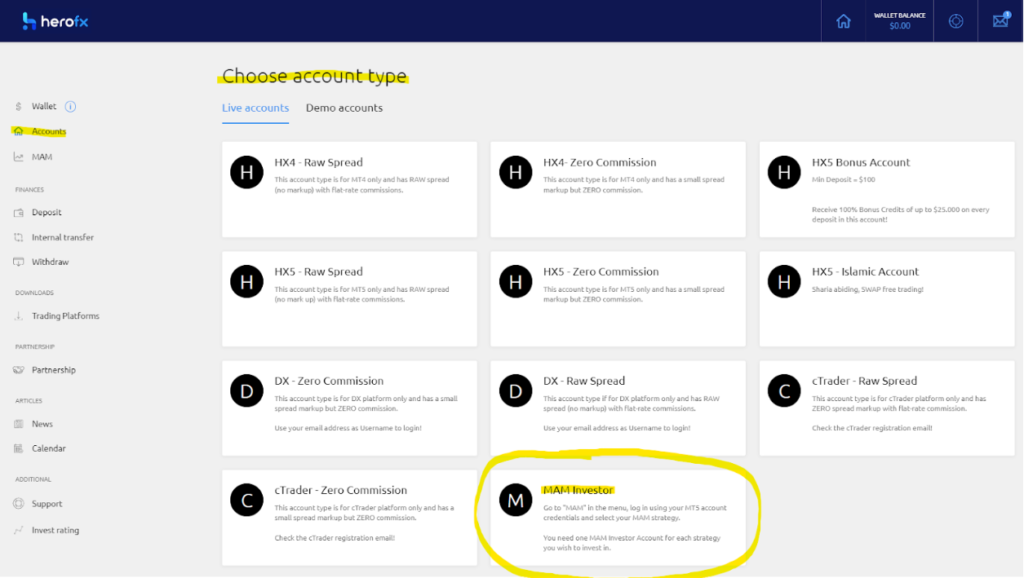The image size is (1024, 578).
Task: Select HX5 - Raw Spread account title
Action: pyautogui.click(x=318, y=271)
